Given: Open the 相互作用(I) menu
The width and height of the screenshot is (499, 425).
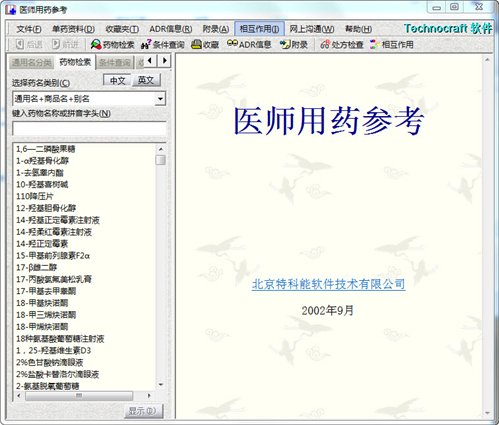Looking at the screenshot, I should (x=259, y=29).
